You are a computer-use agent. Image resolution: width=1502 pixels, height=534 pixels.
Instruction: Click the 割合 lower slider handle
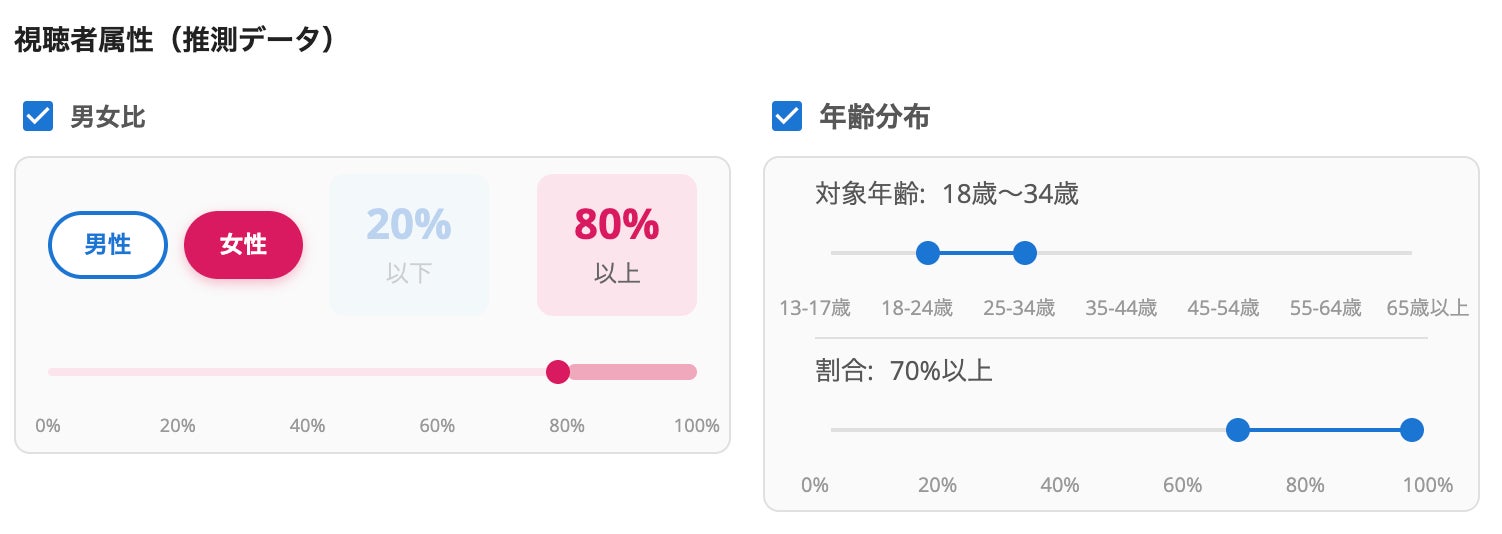[1238, 430]
